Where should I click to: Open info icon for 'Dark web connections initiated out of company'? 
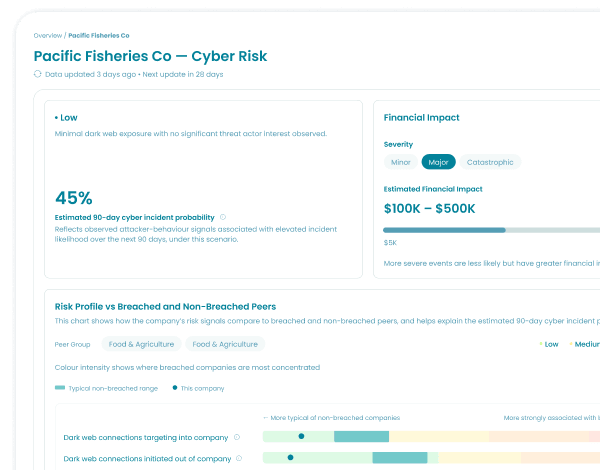click(239, 458)
